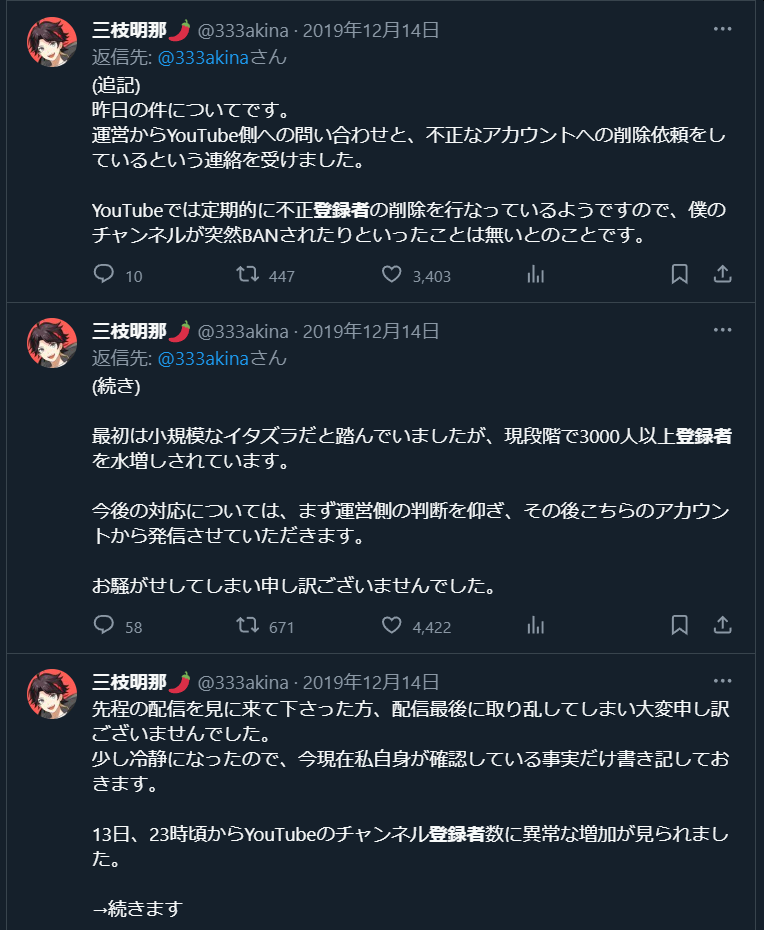View analytics of the first tweet
Screen dimensions: 764x930
[536, 274]
